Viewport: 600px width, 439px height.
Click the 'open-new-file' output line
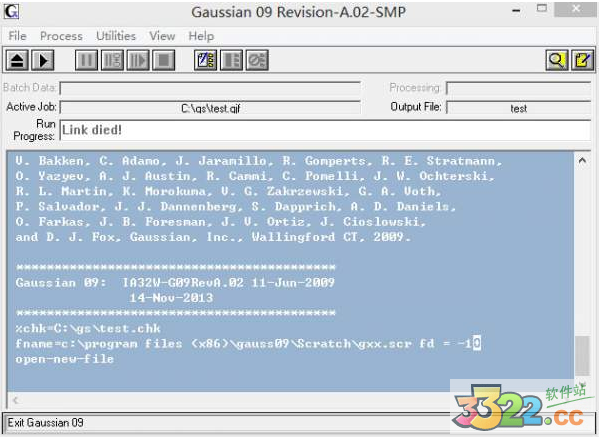(65, 359)
